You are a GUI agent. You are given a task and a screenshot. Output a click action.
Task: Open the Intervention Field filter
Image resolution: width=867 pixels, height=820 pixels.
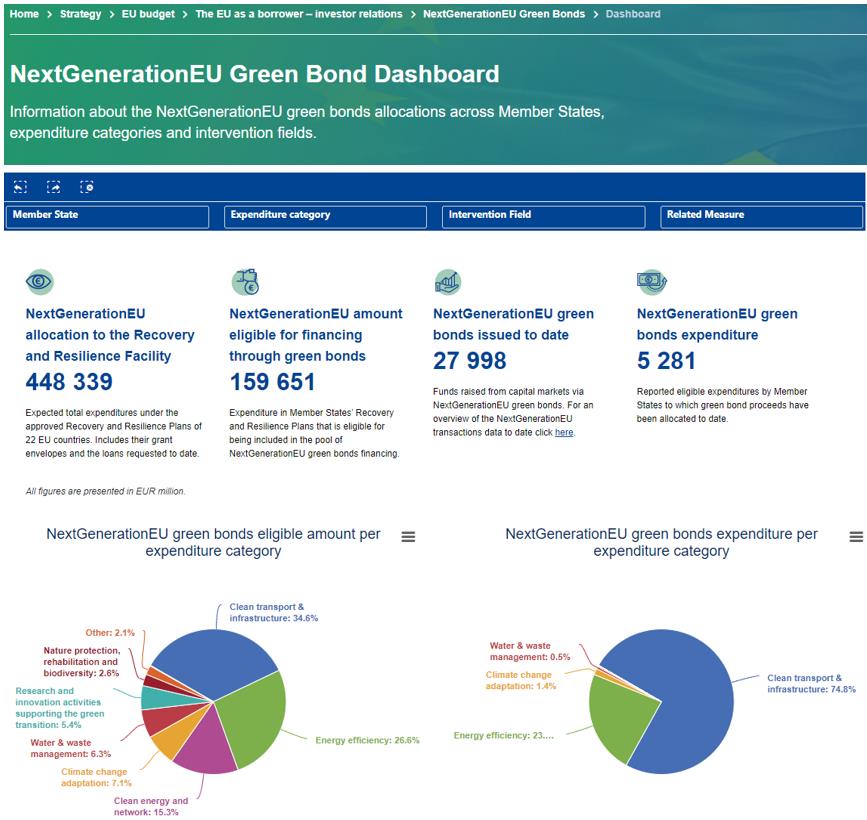pos(544,217)
